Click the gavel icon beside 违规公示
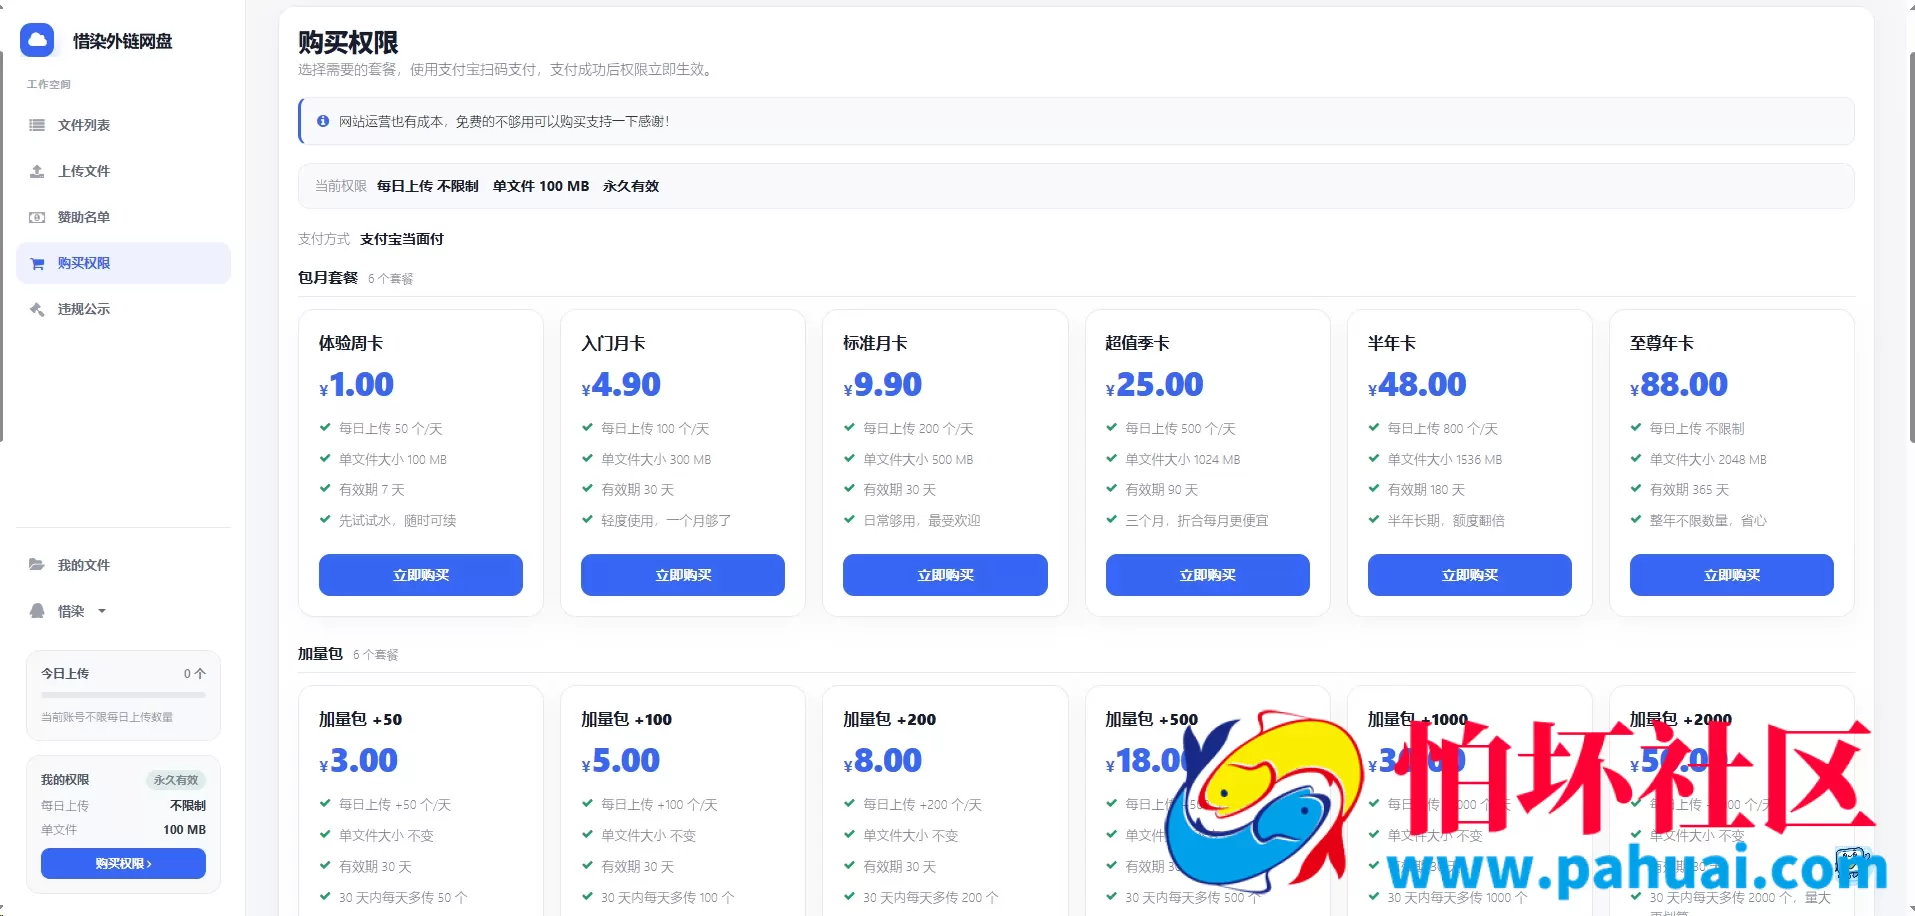The height and width of the screenshot is (916, 1915). [x=37, y=309]
